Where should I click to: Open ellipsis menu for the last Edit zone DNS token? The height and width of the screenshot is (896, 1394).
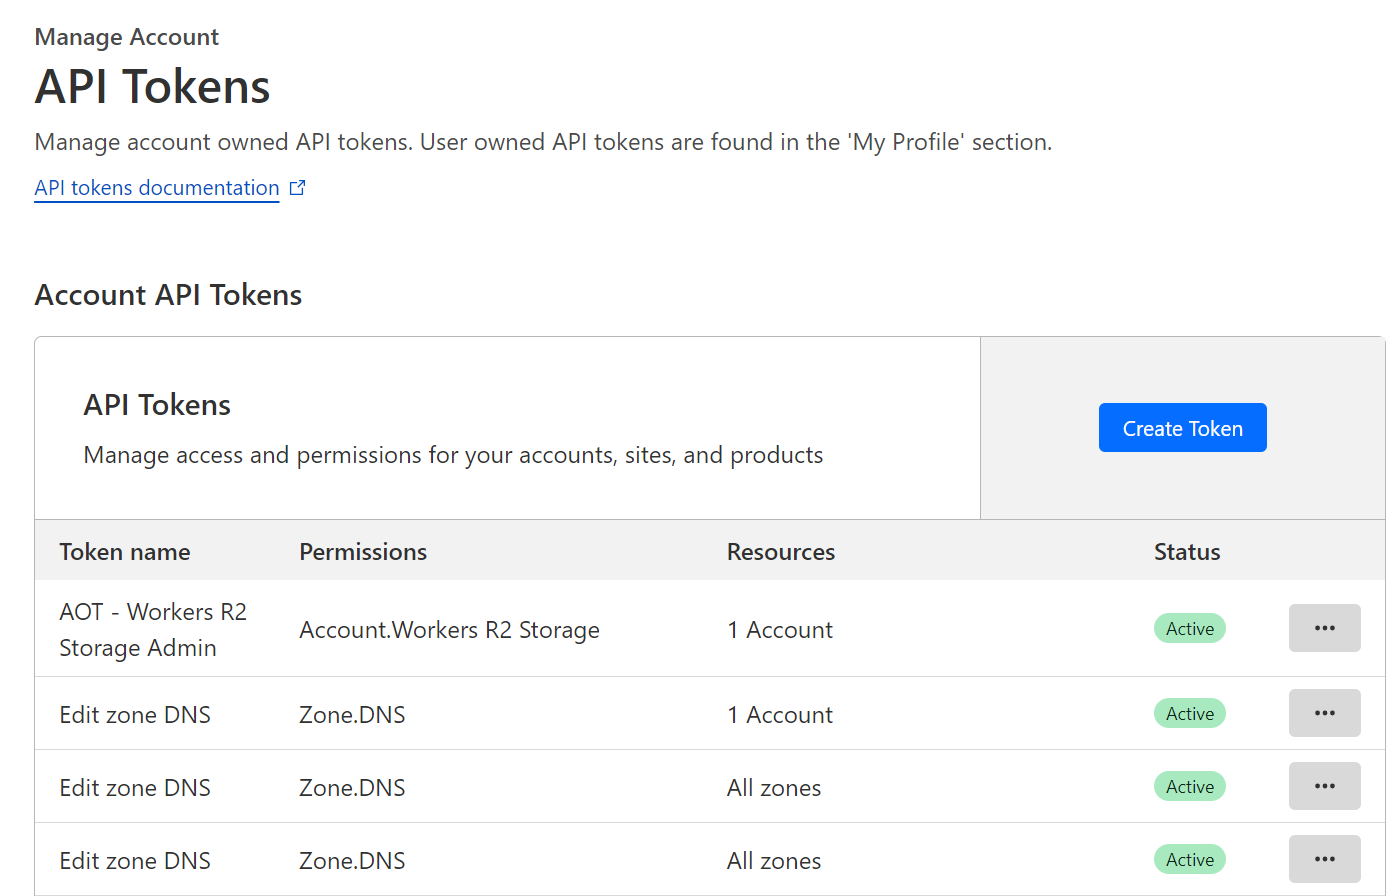(1324, 859)
